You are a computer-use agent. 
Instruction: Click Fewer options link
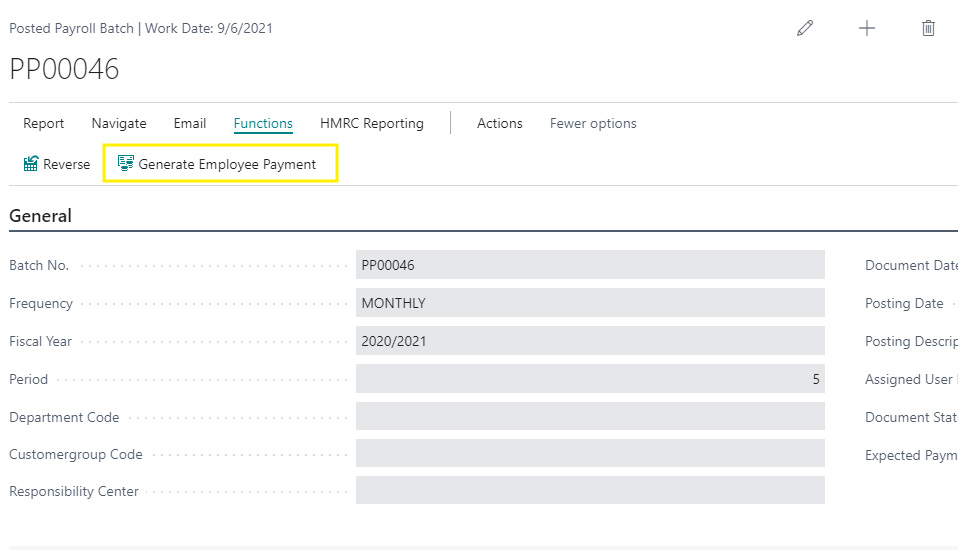(593, 123)
